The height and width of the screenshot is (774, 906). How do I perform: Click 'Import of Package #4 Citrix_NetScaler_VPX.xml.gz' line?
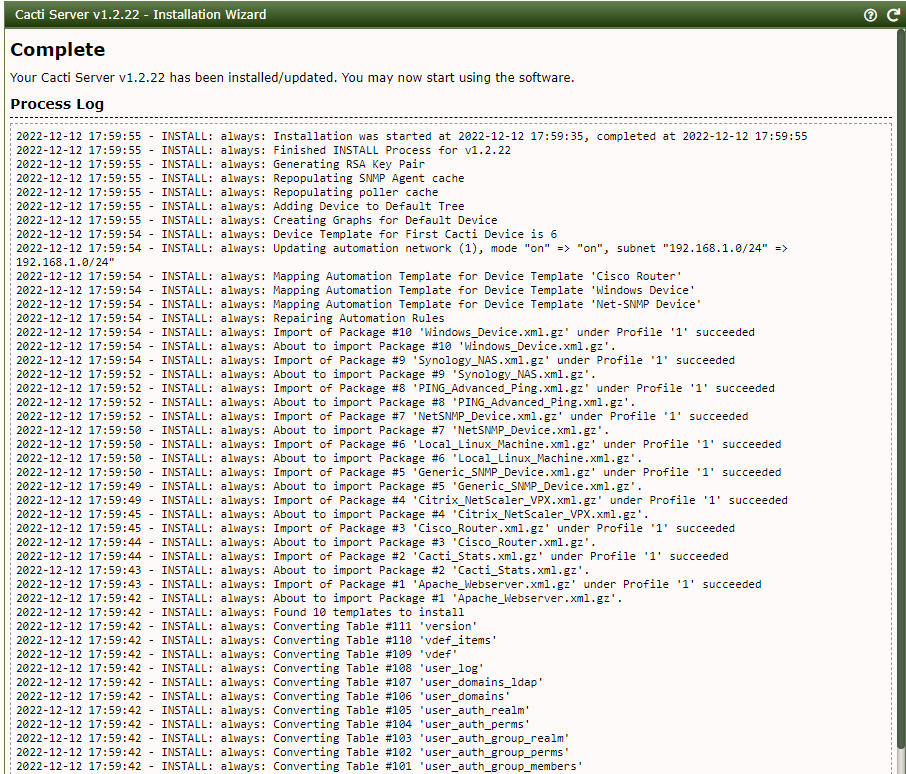[402, 500]
